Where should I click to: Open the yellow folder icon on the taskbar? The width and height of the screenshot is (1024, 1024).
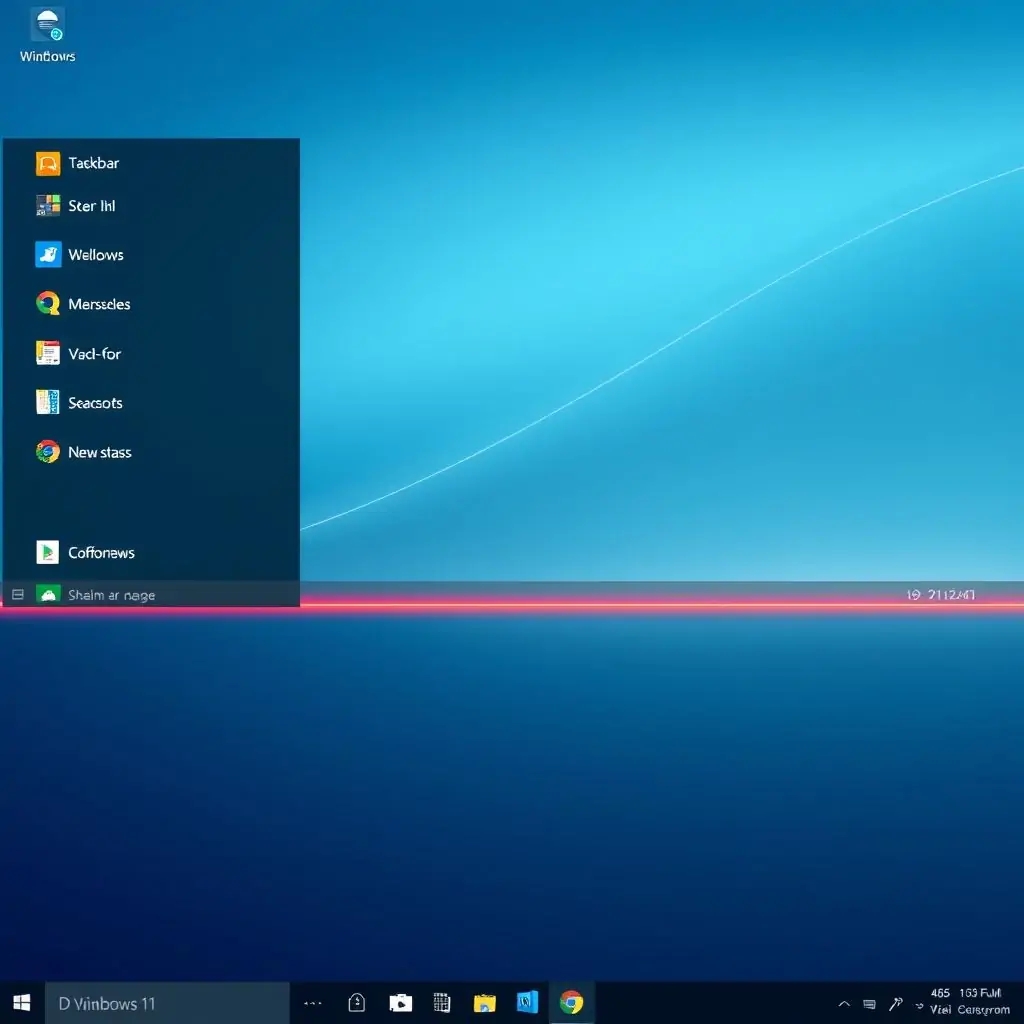[x=484, y=1002]
